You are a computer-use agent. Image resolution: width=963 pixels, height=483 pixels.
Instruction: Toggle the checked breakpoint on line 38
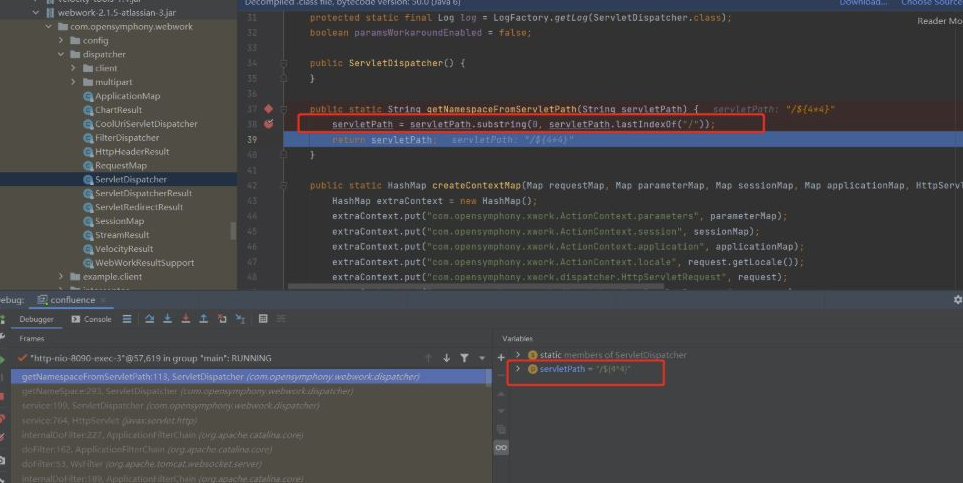click(x=268, y=124)
